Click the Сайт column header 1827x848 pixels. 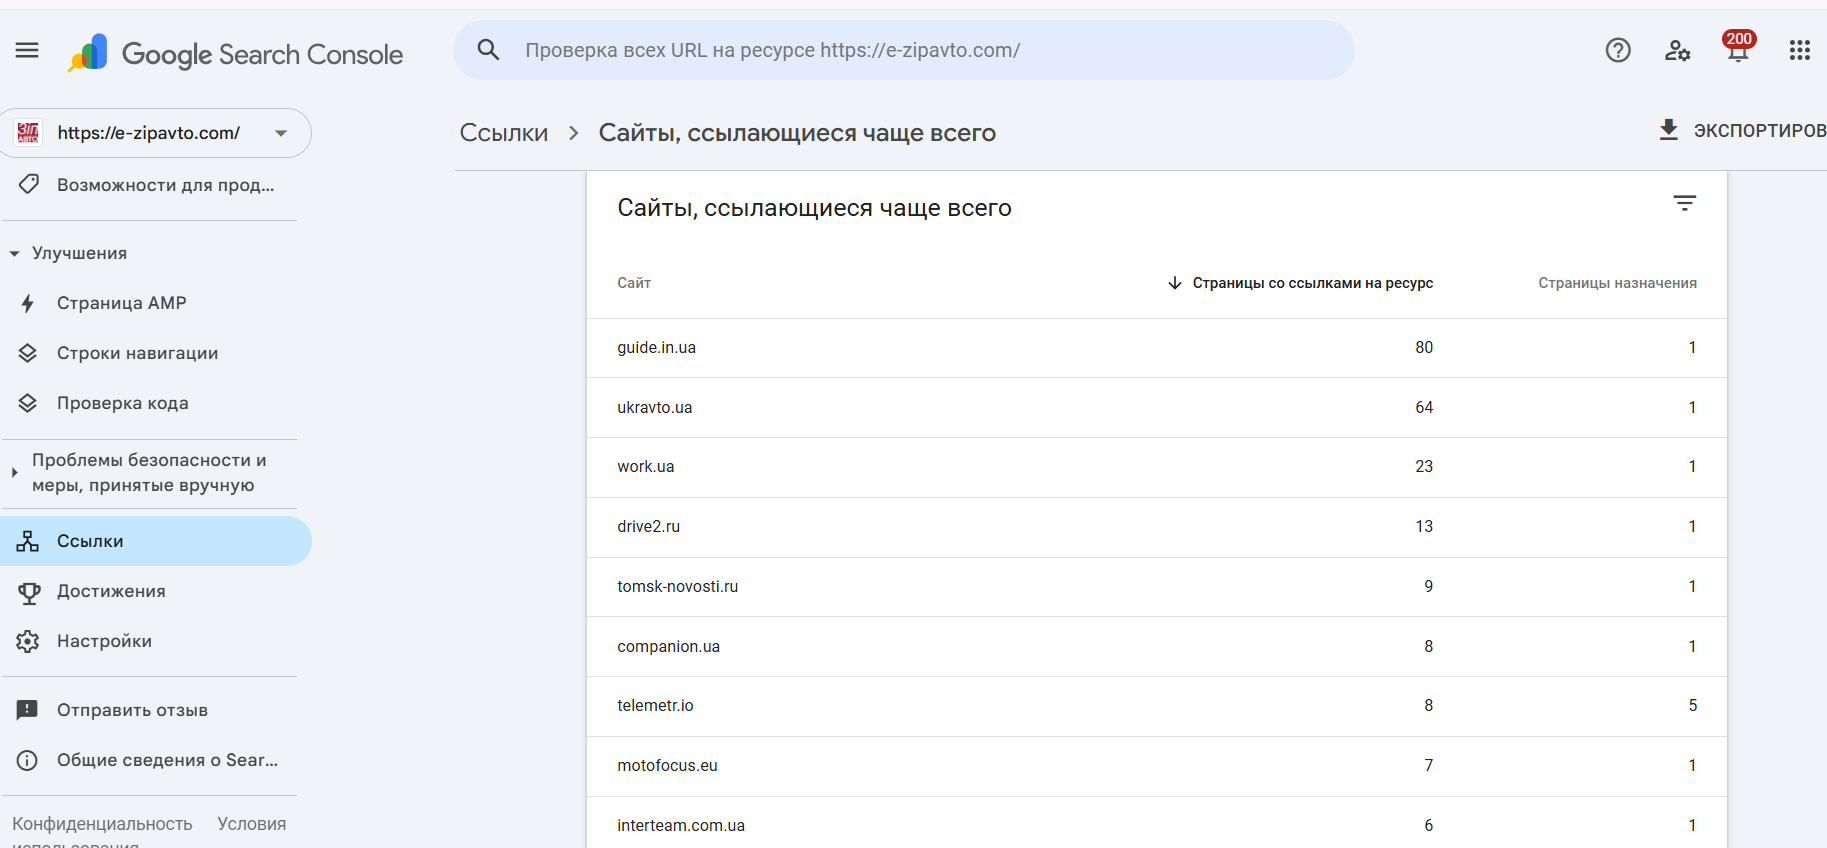[634, 283]
